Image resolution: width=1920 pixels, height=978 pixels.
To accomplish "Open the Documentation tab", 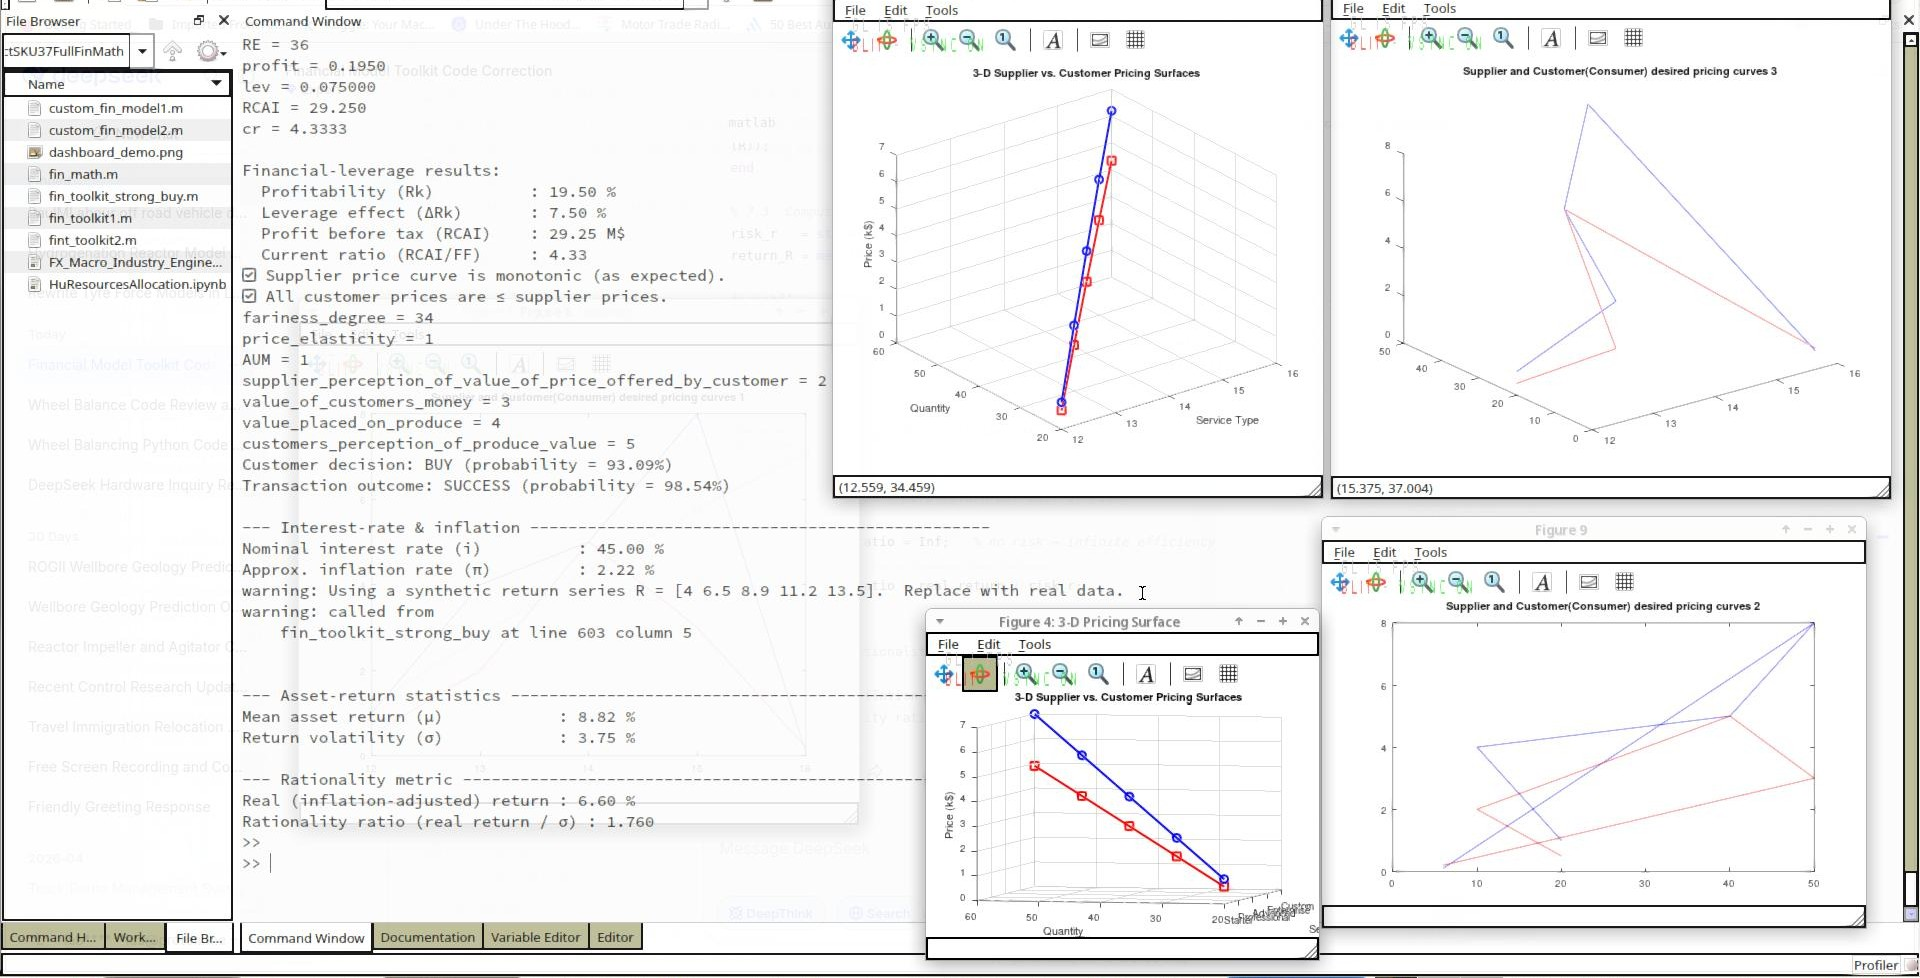I will (x=428, y=937).
